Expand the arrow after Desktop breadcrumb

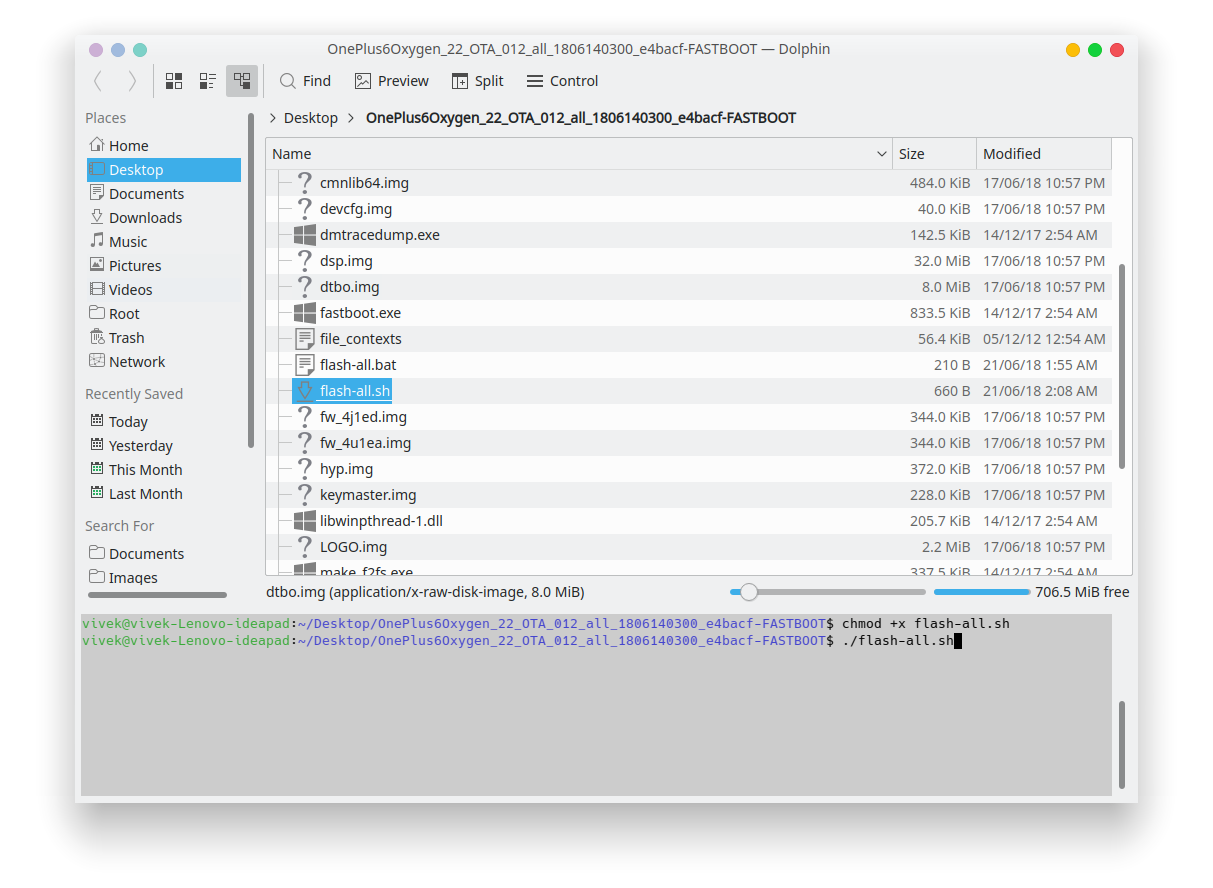pos(351,118)
